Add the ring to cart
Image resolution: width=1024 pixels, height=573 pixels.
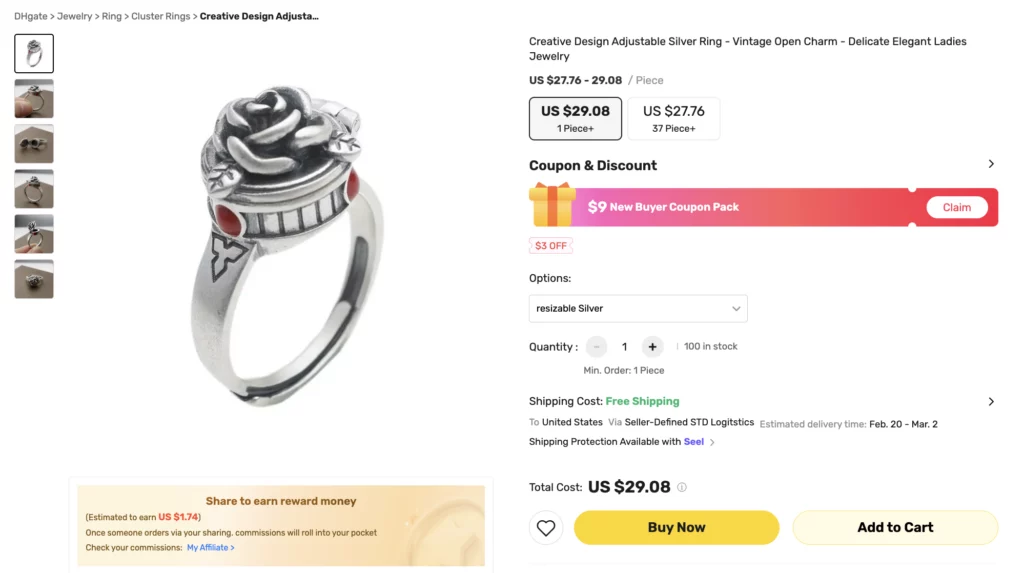895,528
